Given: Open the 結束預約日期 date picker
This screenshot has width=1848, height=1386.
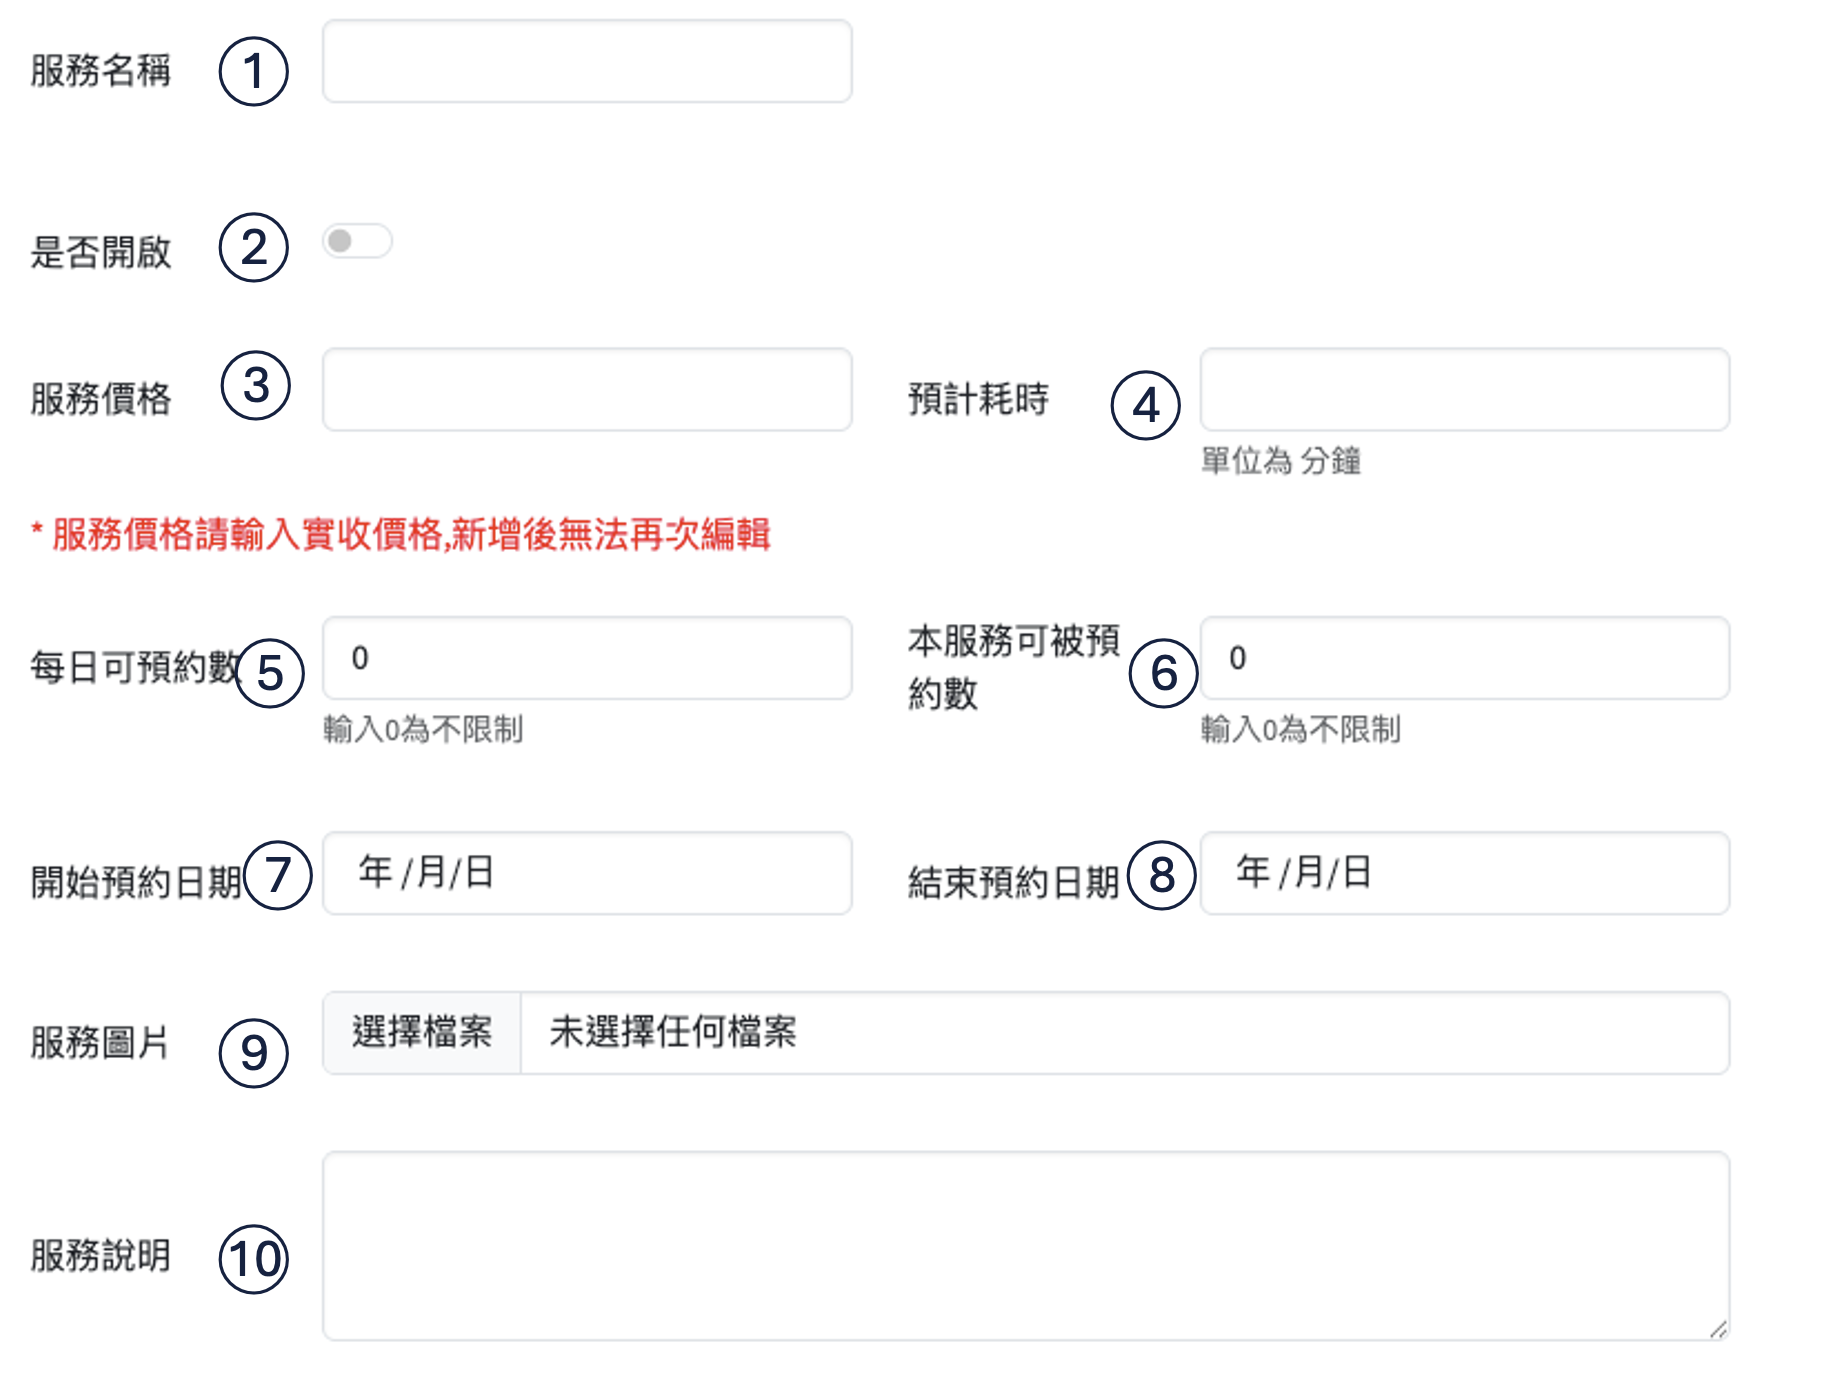Looking at the screenshot, I should tap(1464, 873).
